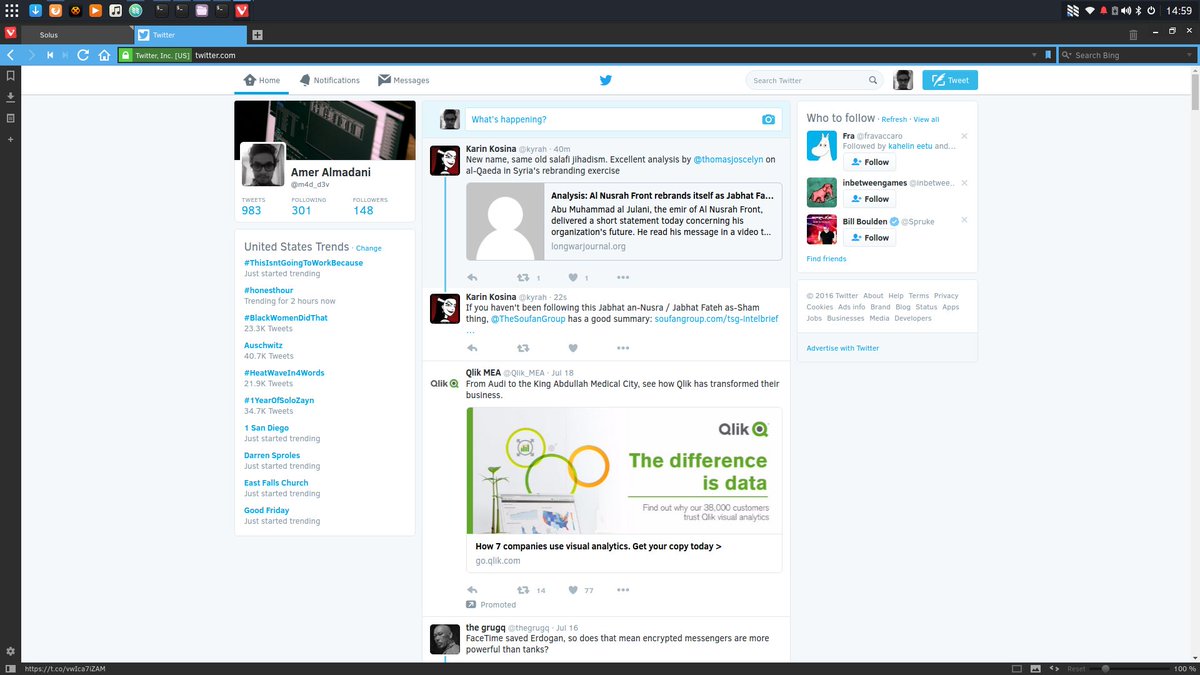
Task: Like the Qlik MEA promoted tweet
Action: click(573, 590)
